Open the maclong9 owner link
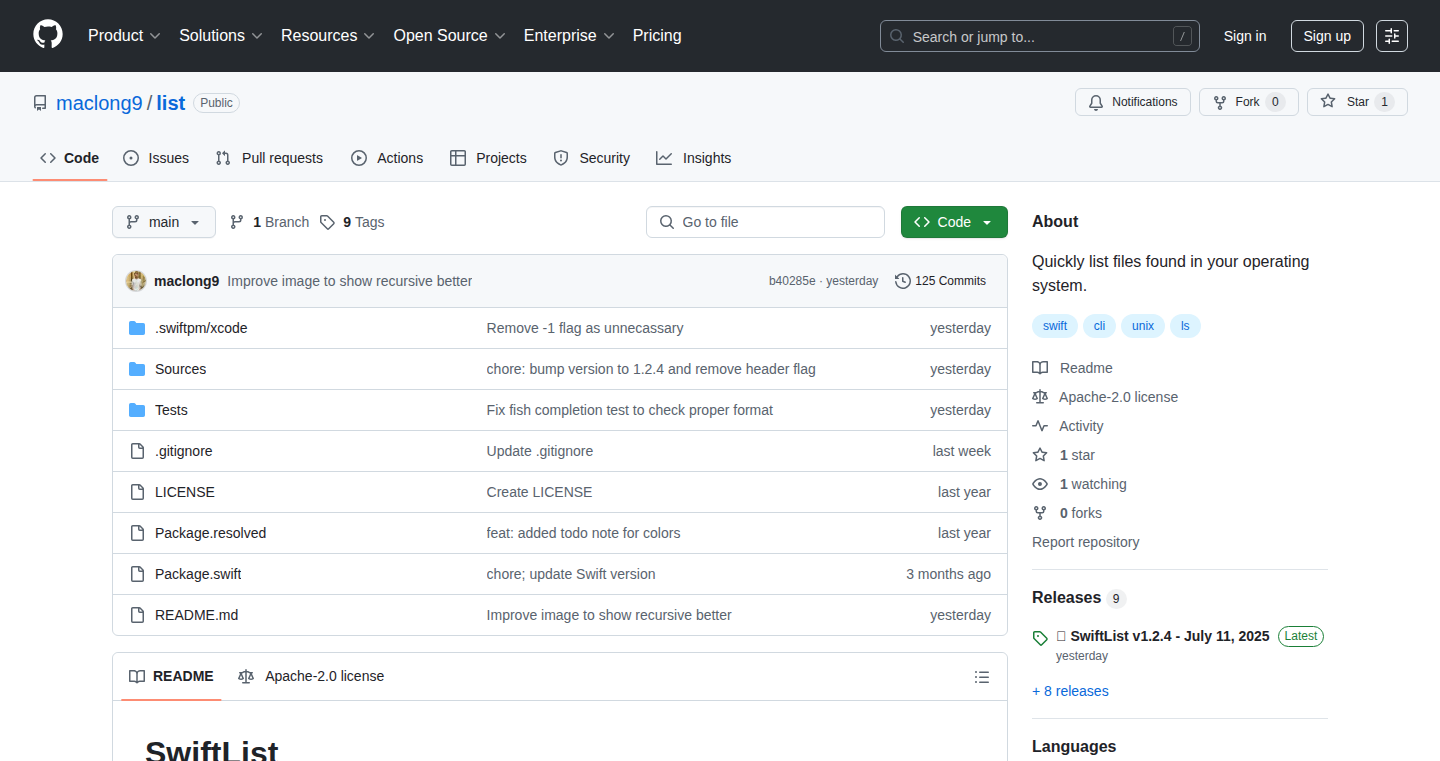 (100, 103)
